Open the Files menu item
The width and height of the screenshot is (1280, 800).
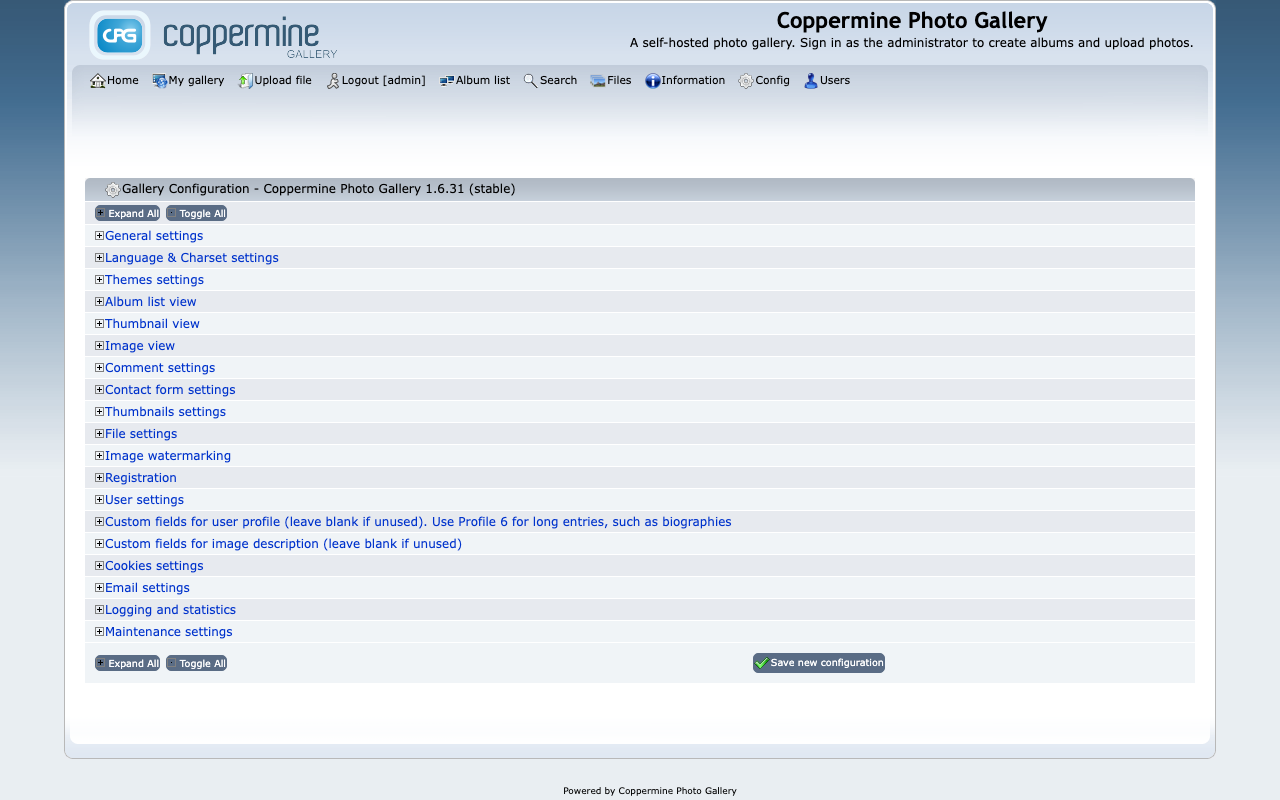tap(611, 81)
